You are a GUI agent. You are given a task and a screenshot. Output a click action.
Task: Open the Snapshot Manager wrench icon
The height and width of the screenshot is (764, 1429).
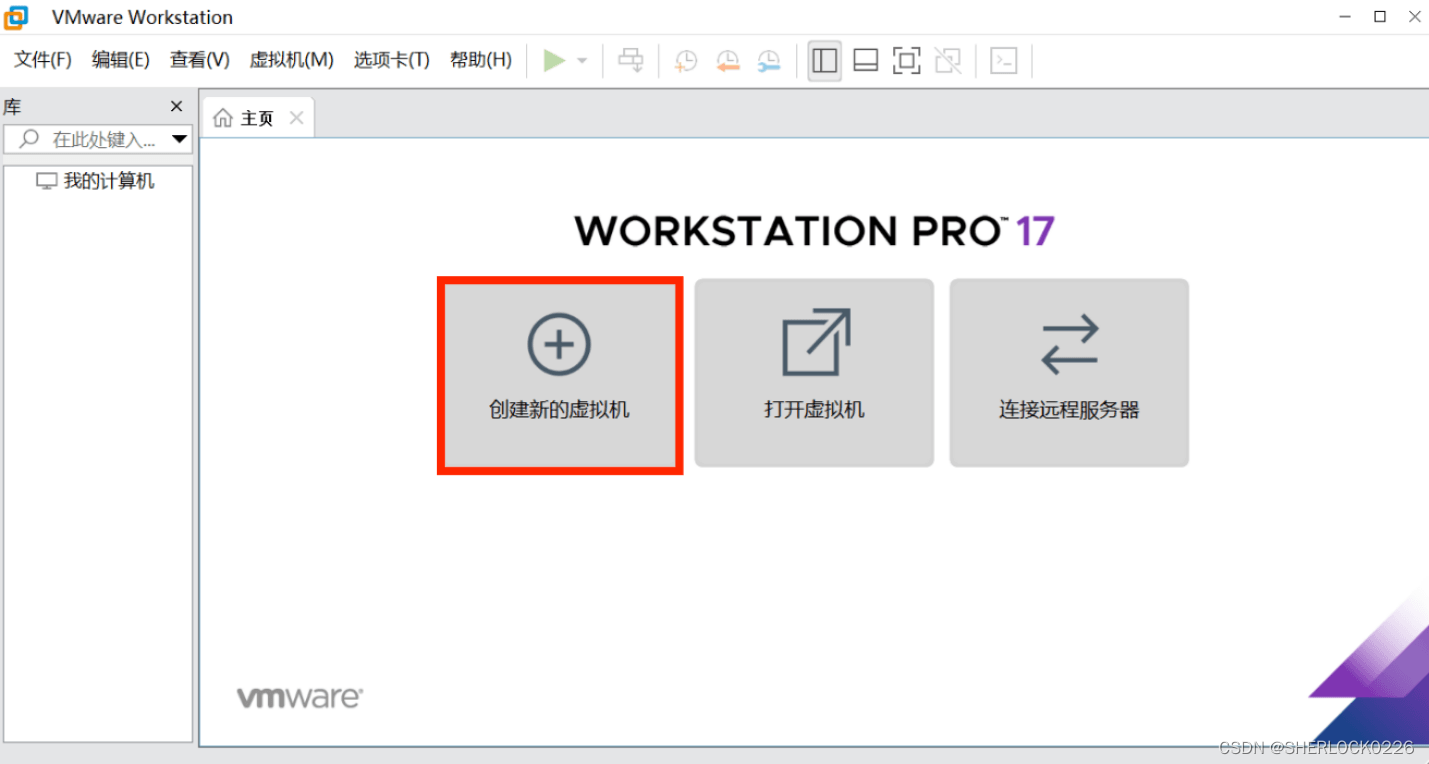click(768, 61)
